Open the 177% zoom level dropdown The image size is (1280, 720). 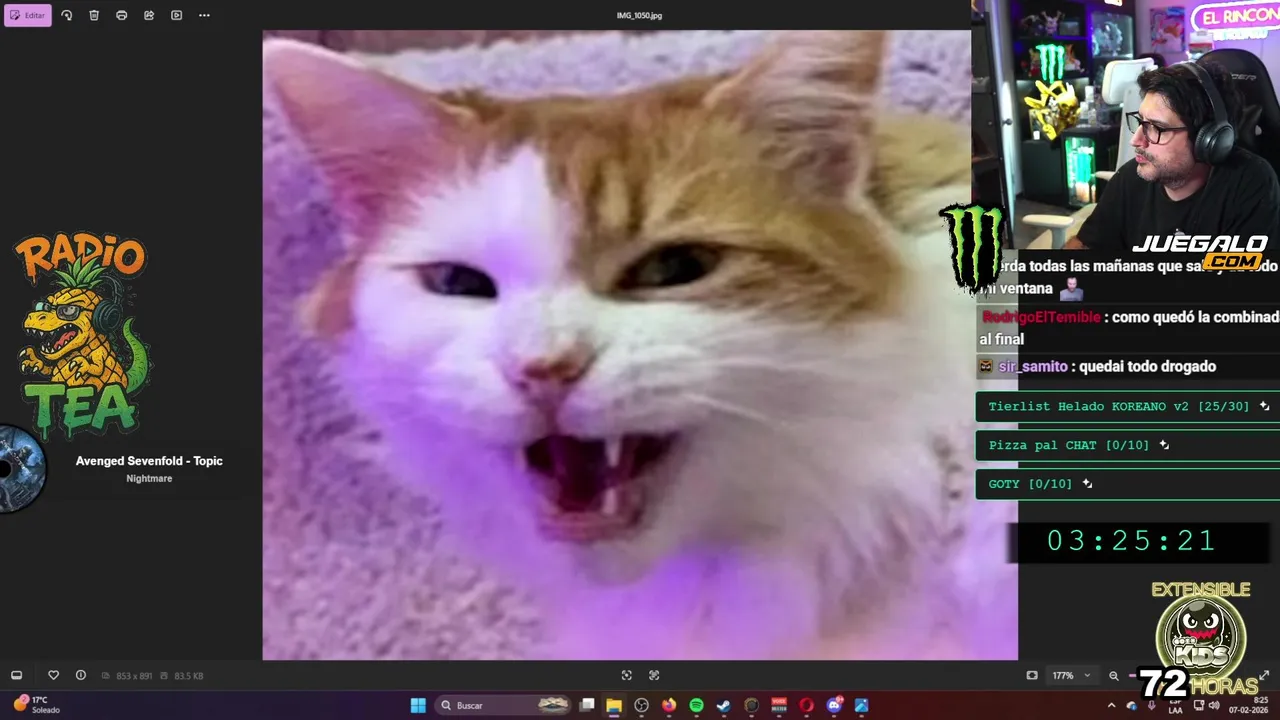tap(1071, 675)
